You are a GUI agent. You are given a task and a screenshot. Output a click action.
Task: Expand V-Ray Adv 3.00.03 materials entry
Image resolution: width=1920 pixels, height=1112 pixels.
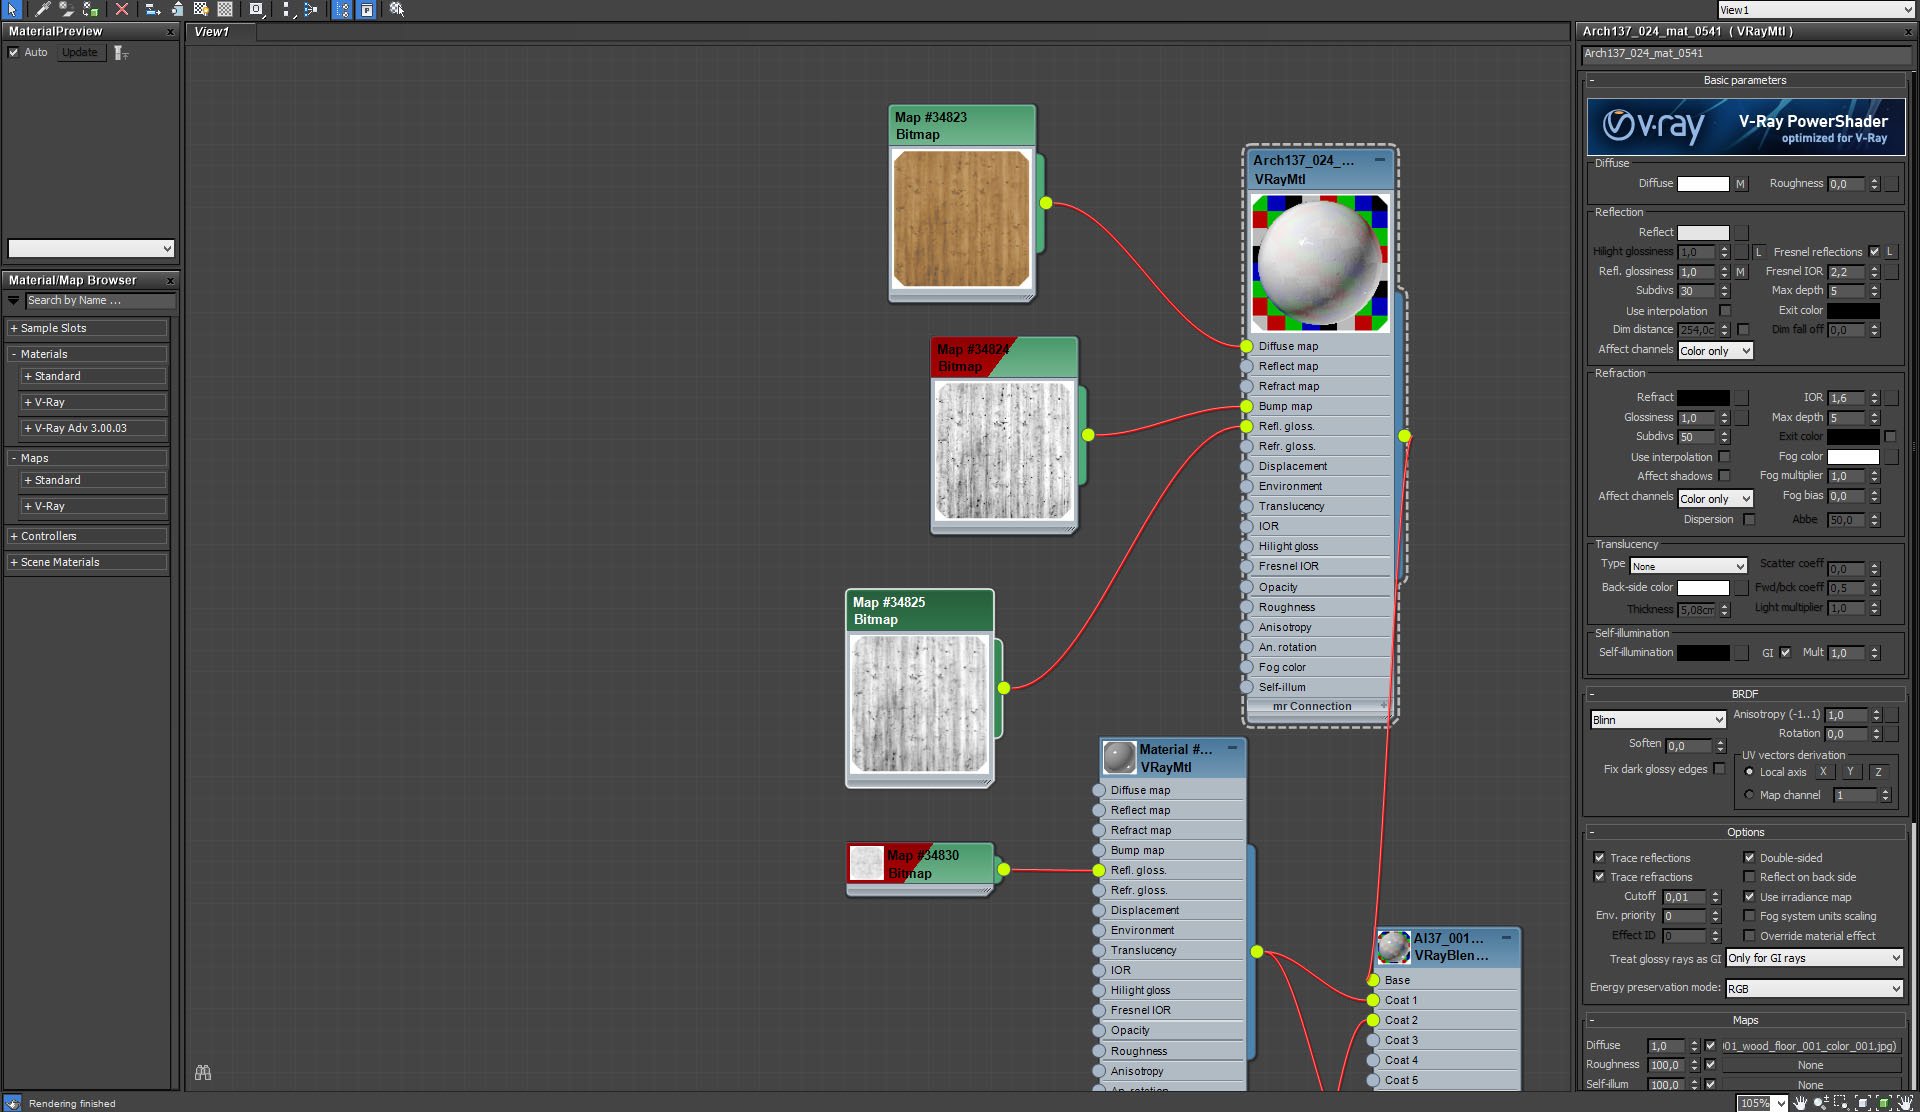(x=93, y=428)
